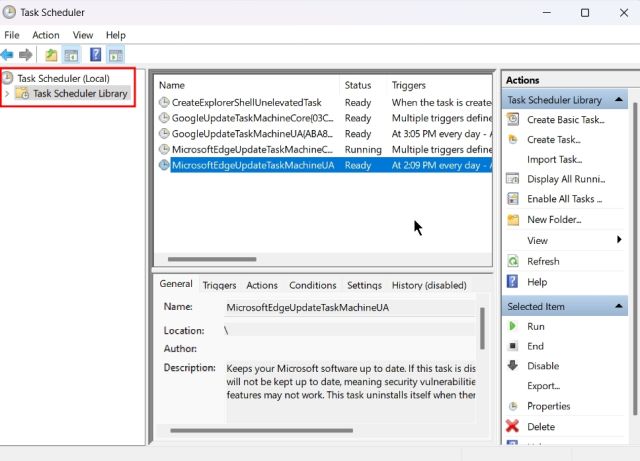Screen dimensions: 640x461
Task: Click the task list horizontal scrollbar
Action: coord(212,259)
